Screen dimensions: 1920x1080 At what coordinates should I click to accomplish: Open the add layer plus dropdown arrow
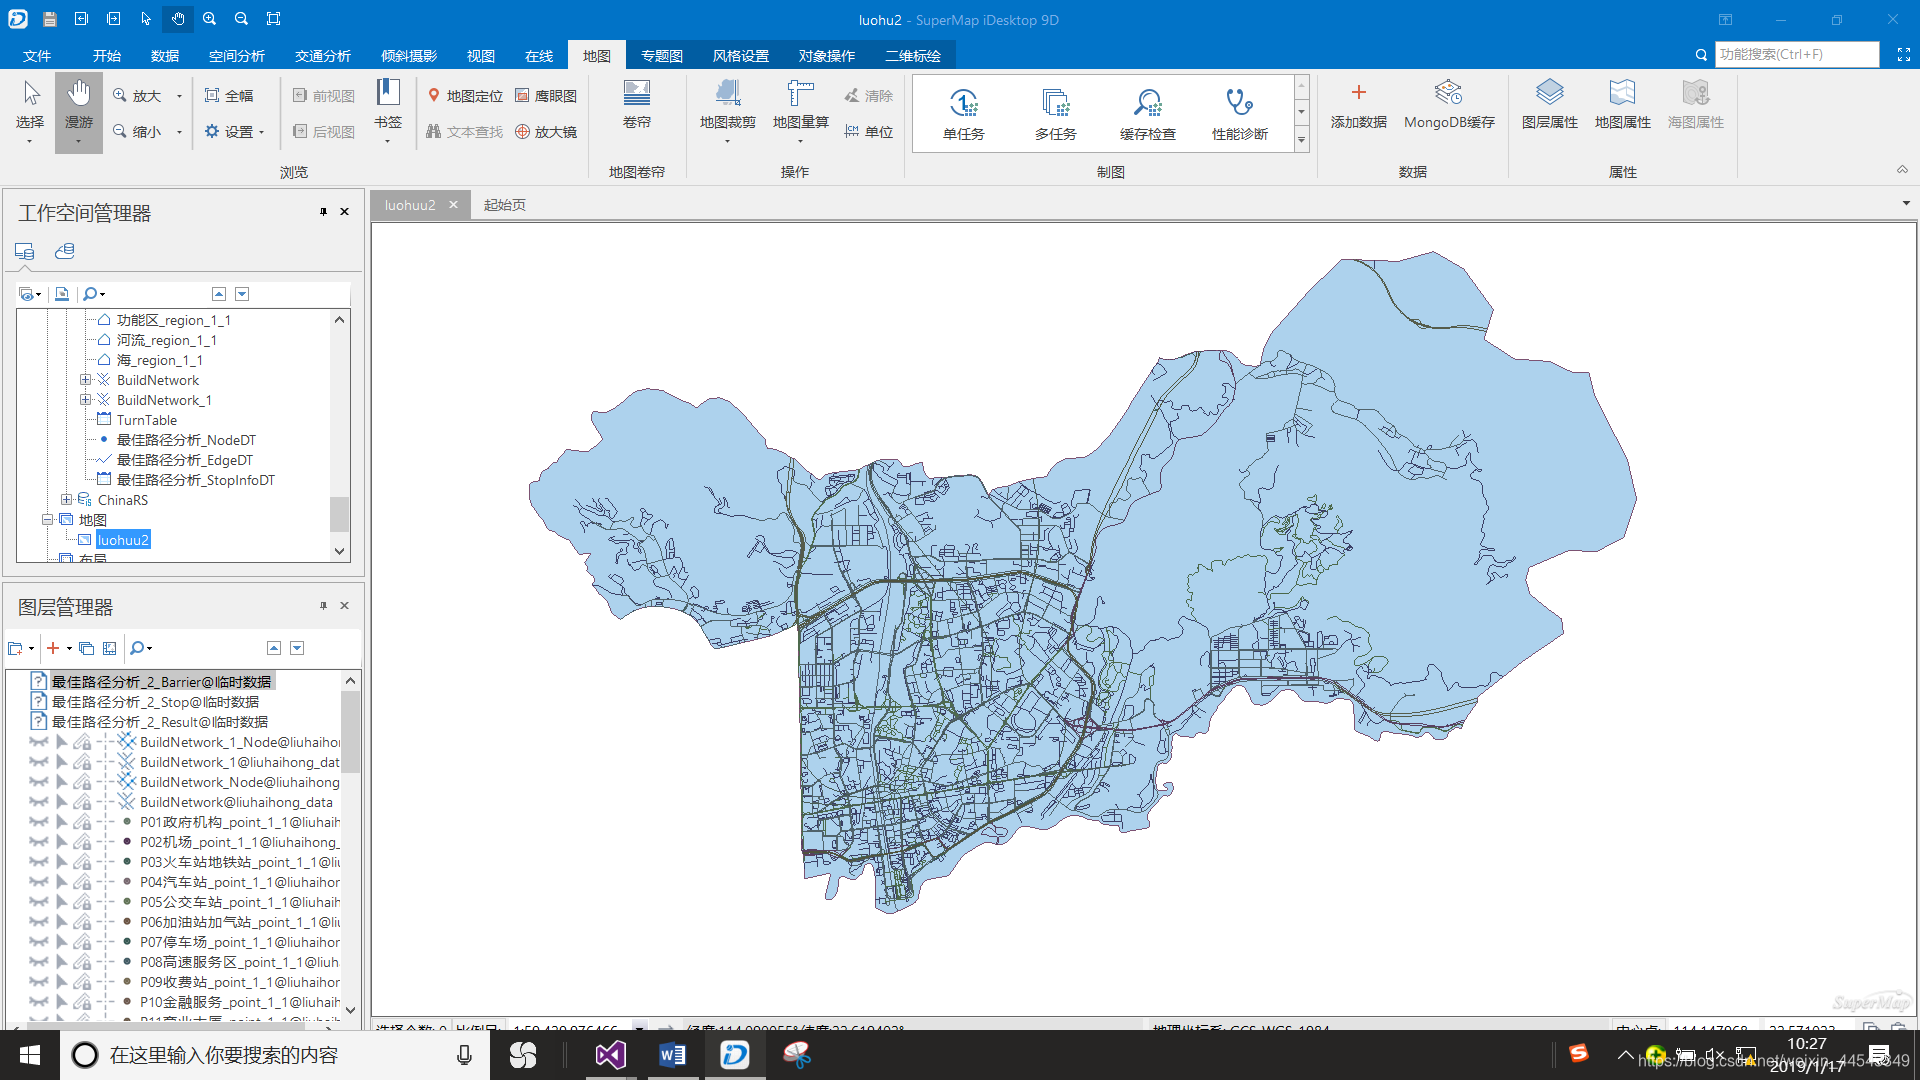pos(69,648)
